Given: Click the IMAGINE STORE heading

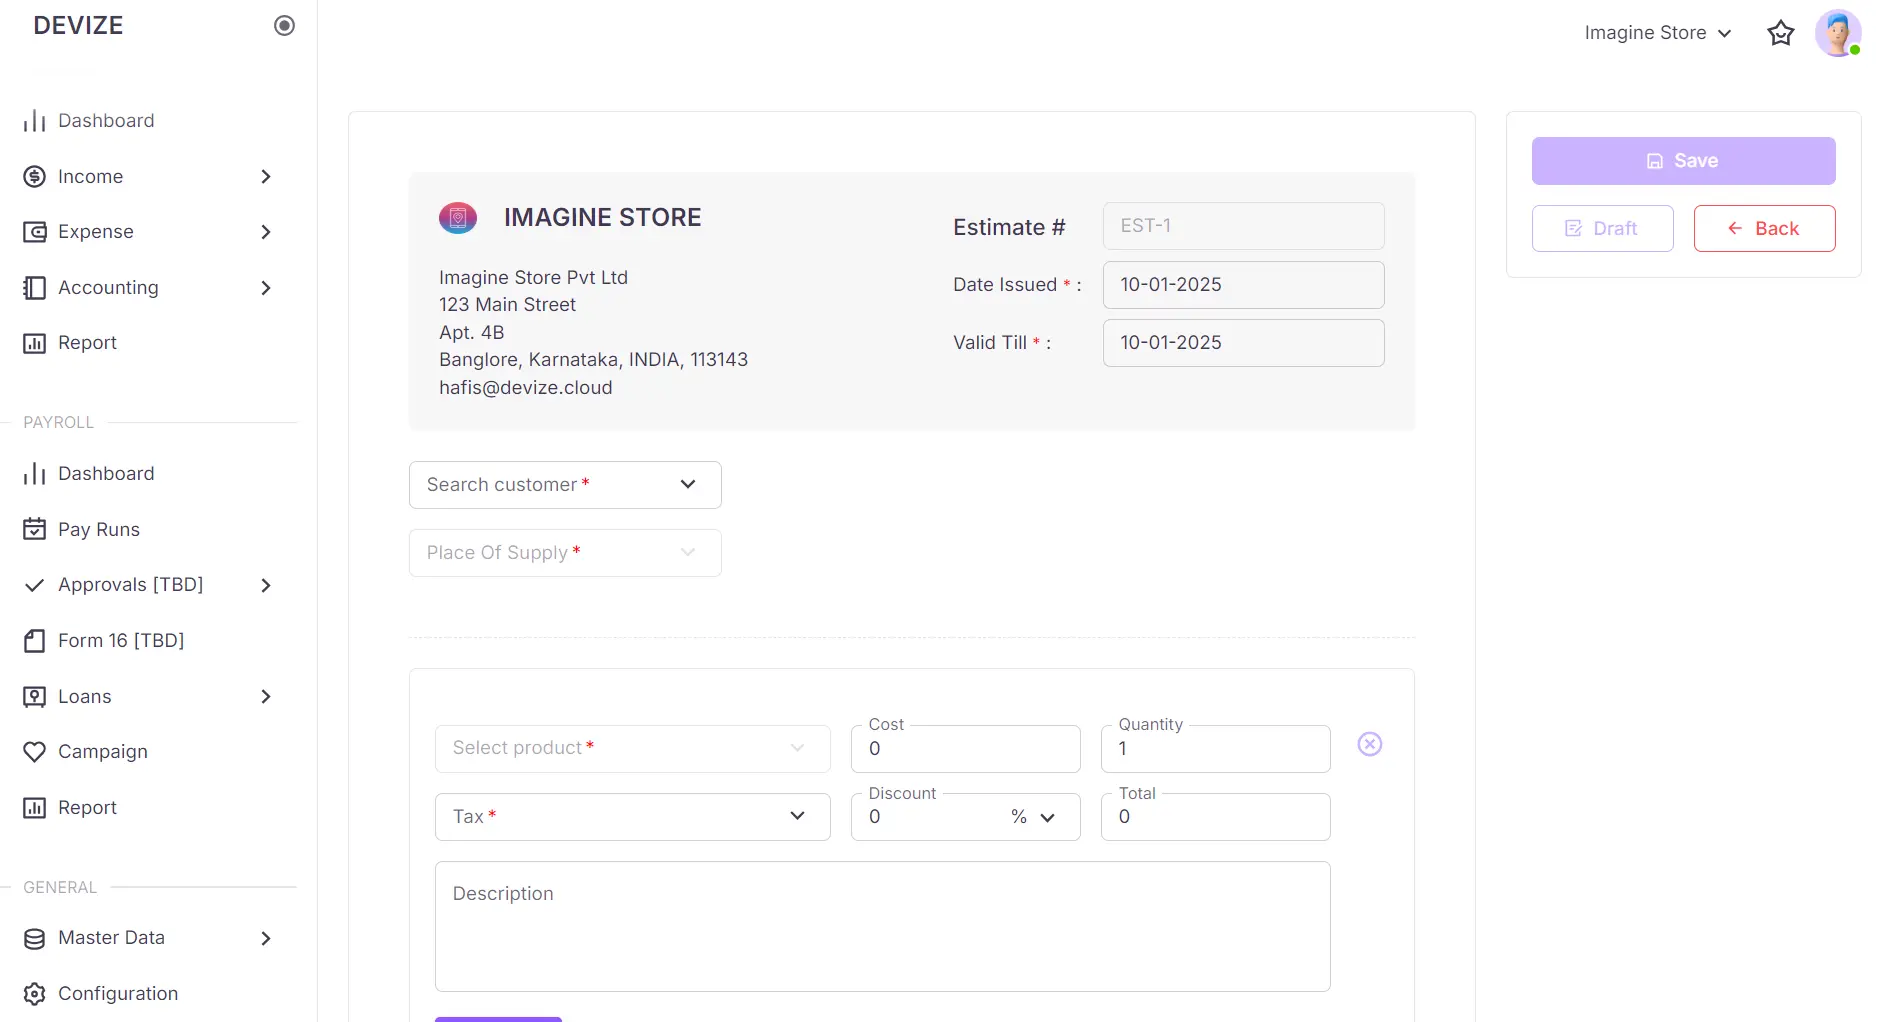Looking at the screenshot, I should 603,218.
